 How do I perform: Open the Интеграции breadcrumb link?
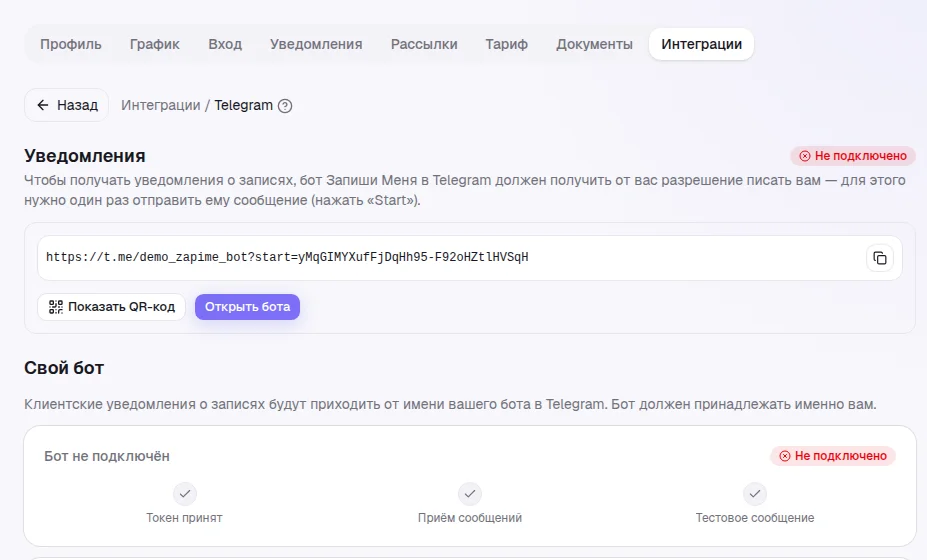161,105
